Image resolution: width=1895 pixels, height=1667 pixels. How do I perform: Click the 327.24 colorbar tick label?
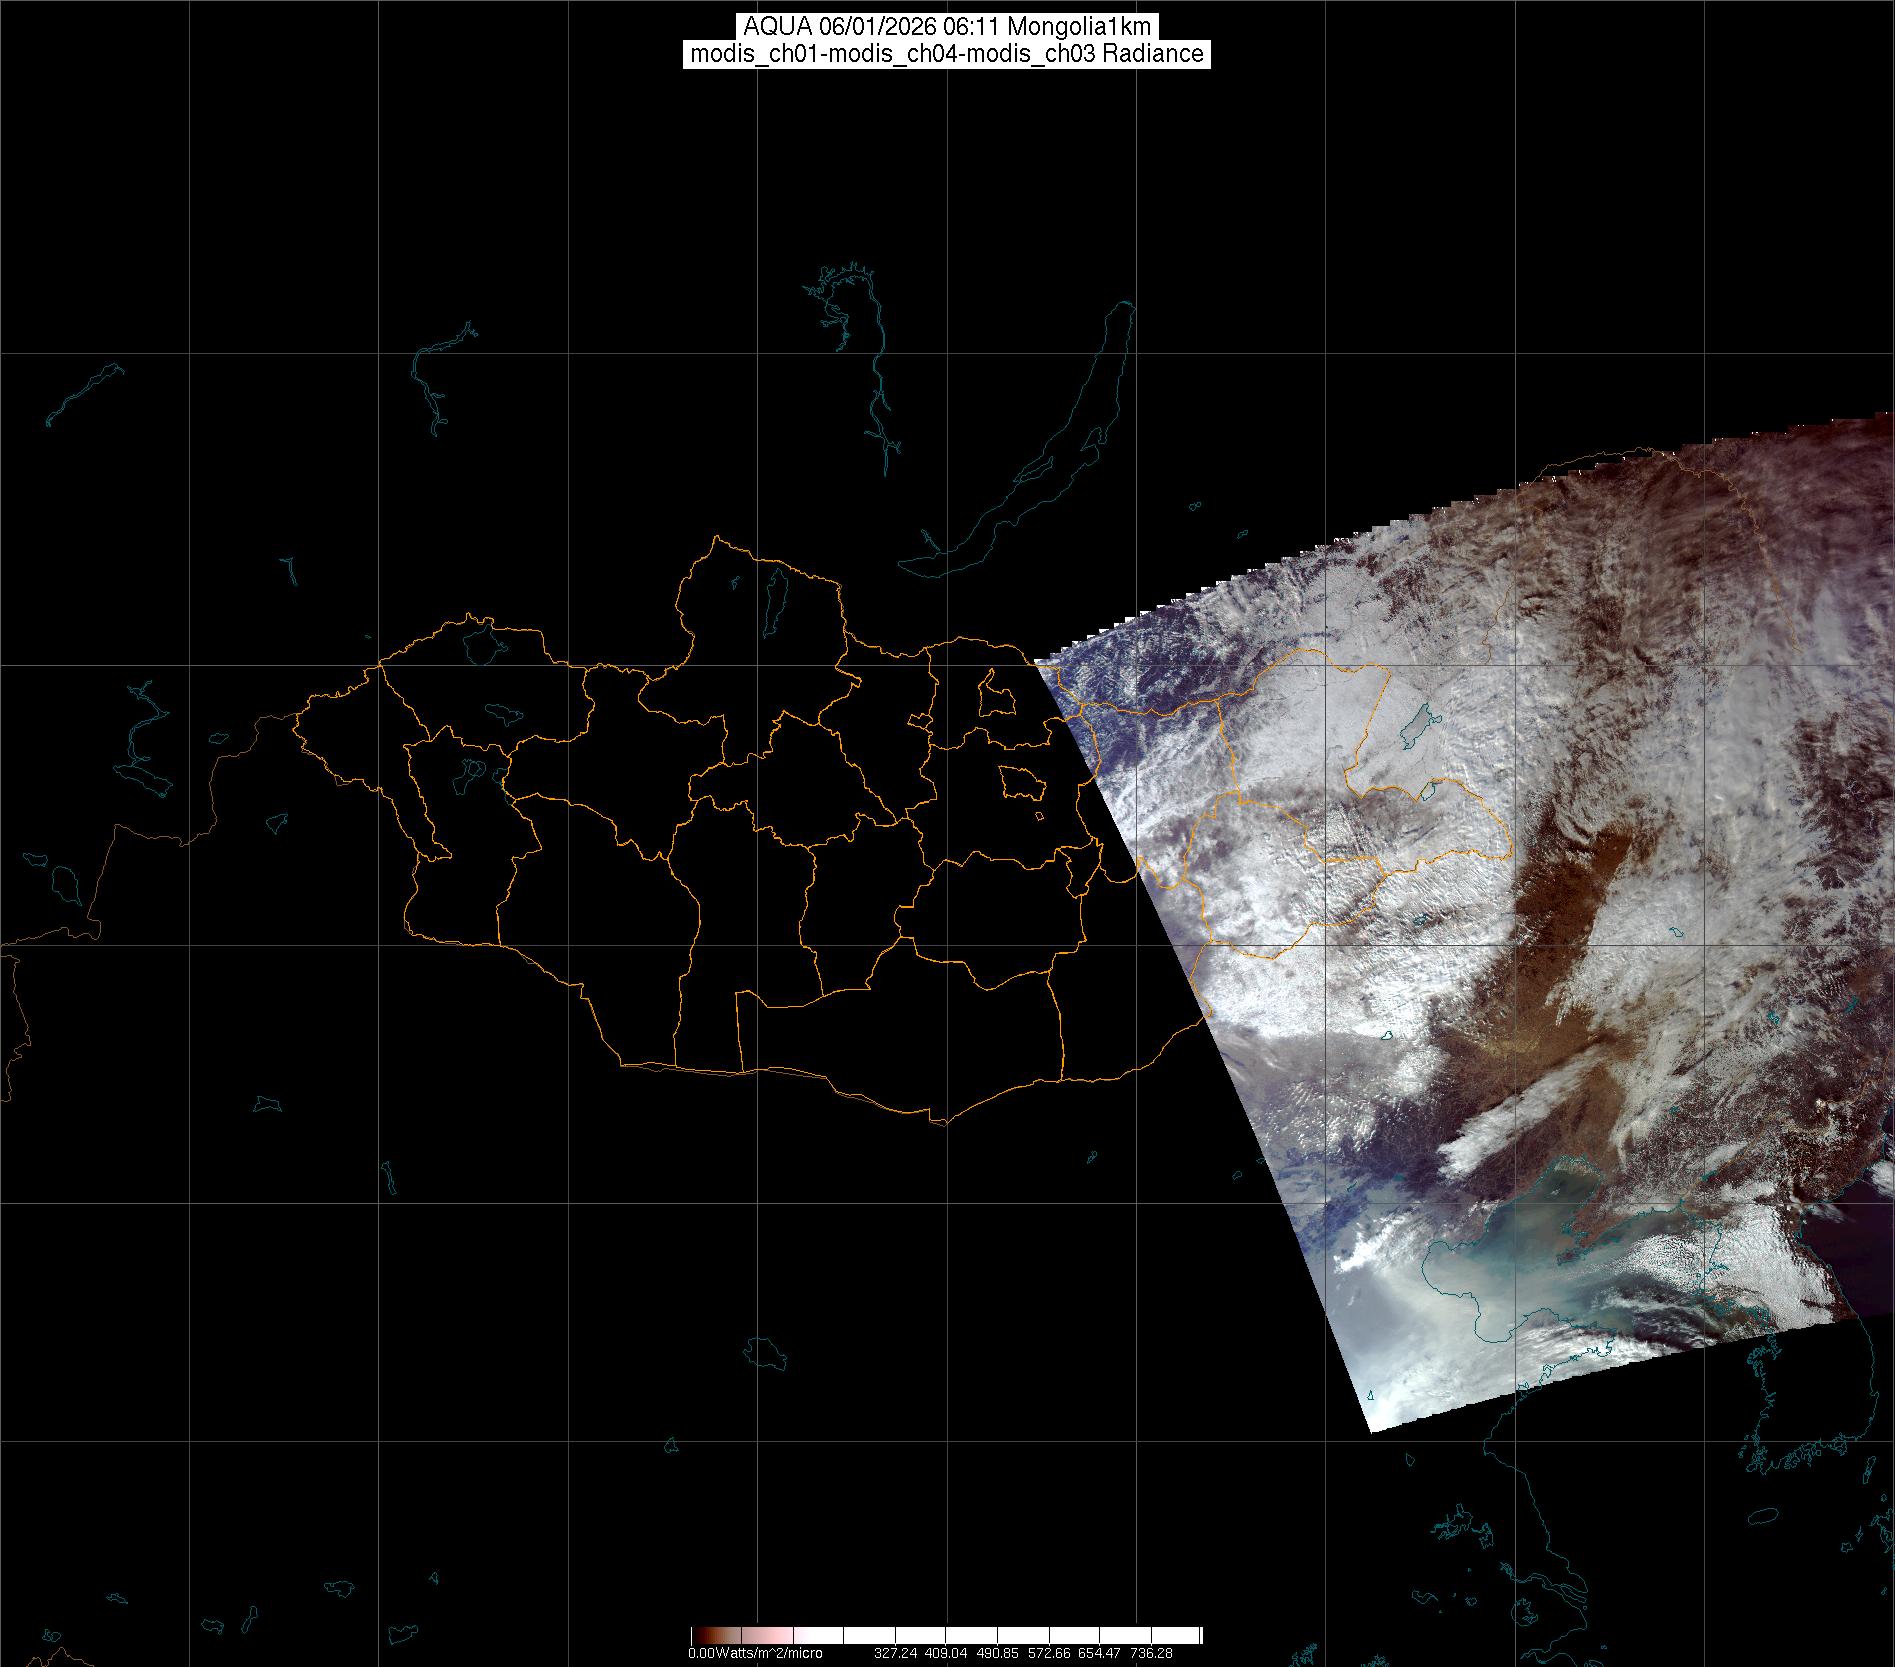coord(895,1653)
